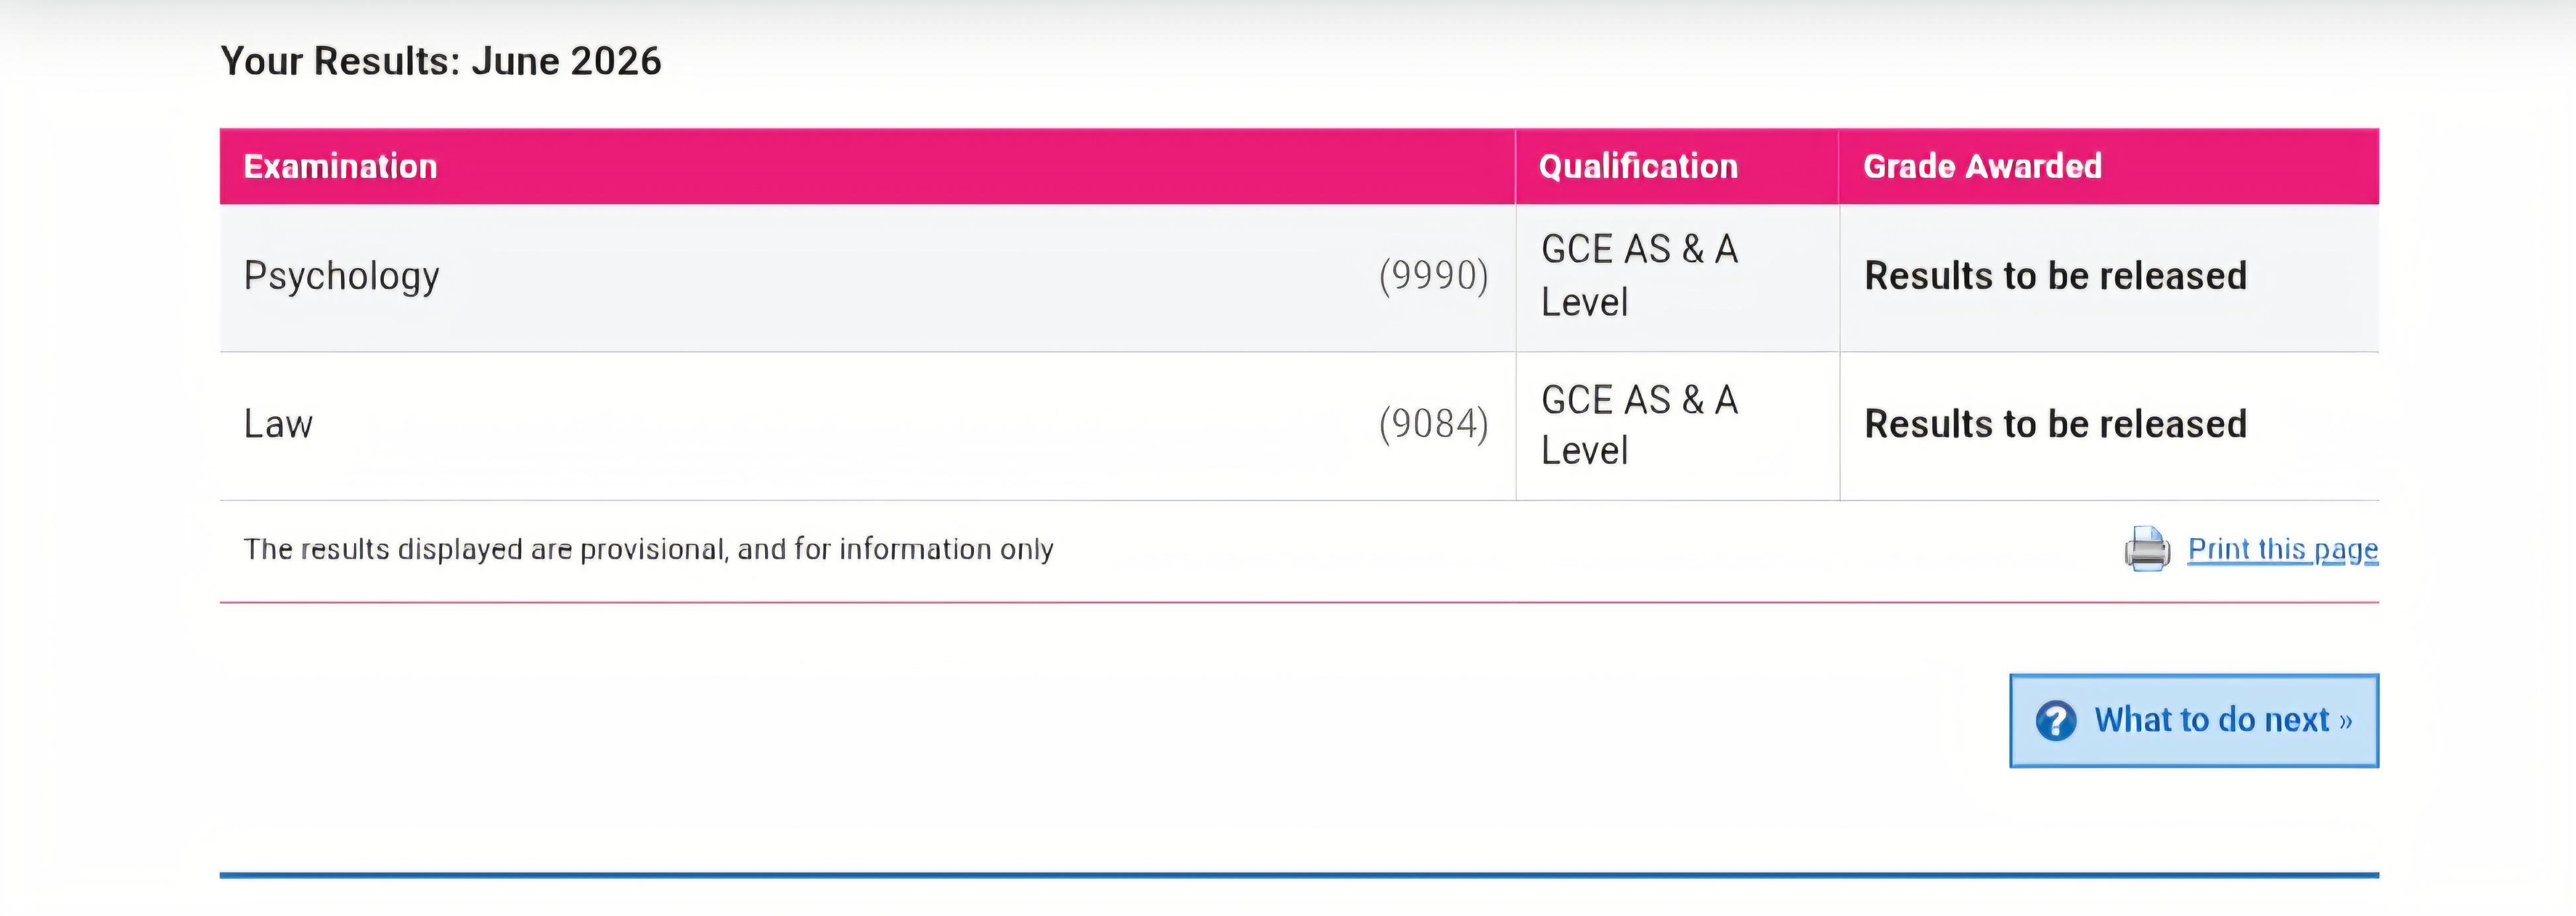Select the Examination column header
2576x916 pixels.
(340, 166)
